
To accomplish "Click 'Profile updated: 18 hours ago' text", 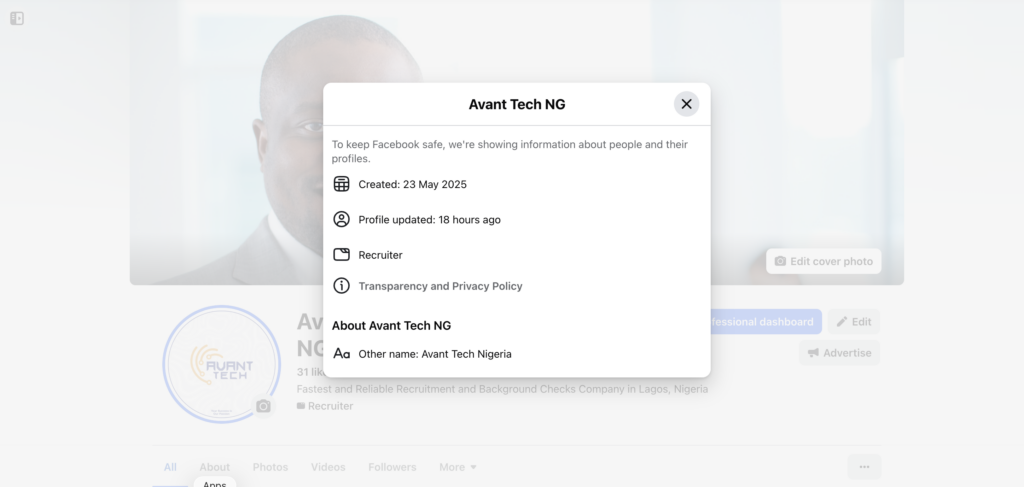I will [429, 219].
